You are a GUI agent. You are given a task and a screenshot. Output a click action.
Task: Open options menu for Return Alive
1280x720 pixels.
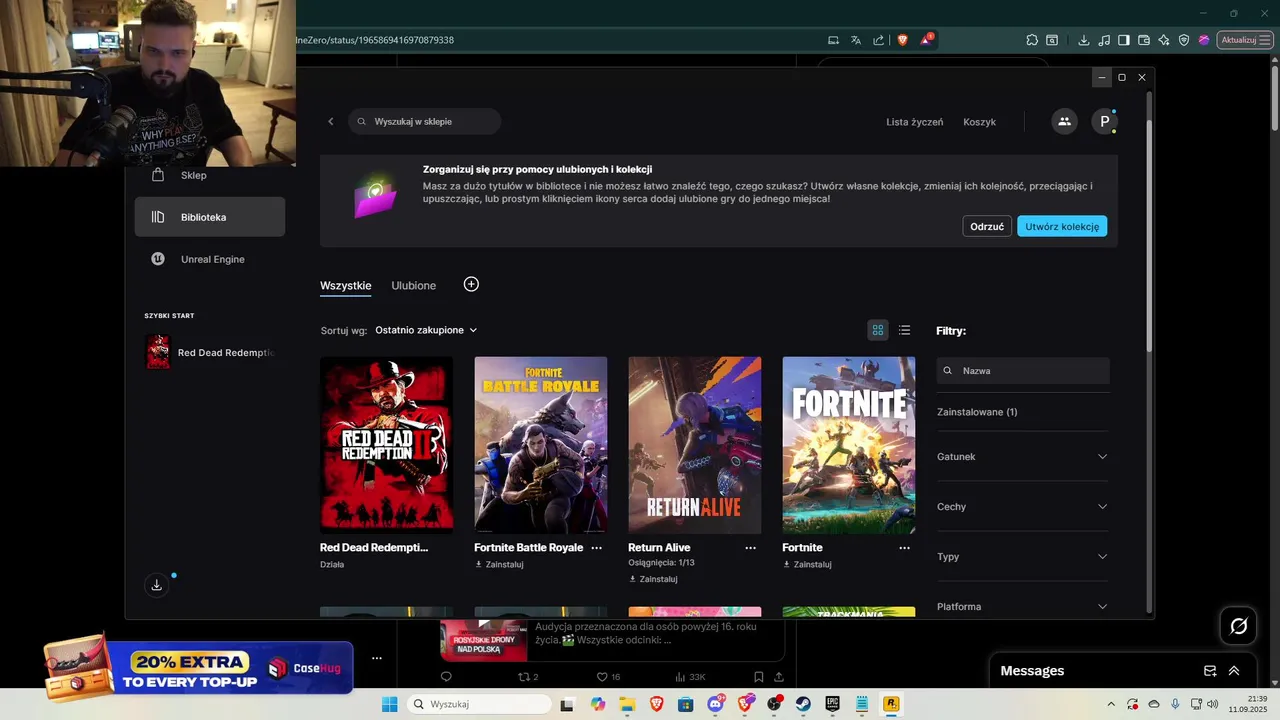(751, 548)
